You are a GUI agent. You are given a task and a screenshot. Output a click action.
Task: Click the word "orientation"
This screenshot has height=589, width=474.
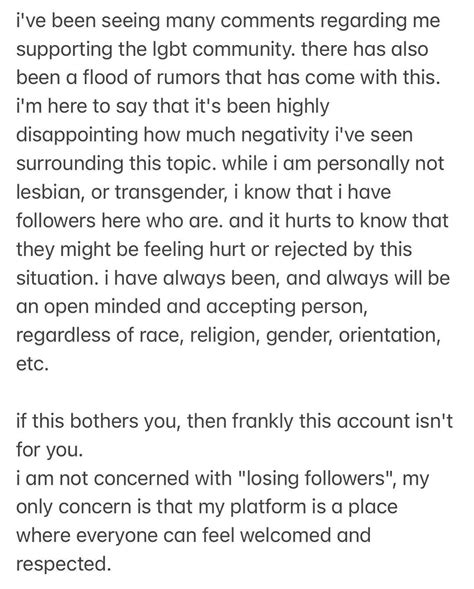tap(389, 335)
